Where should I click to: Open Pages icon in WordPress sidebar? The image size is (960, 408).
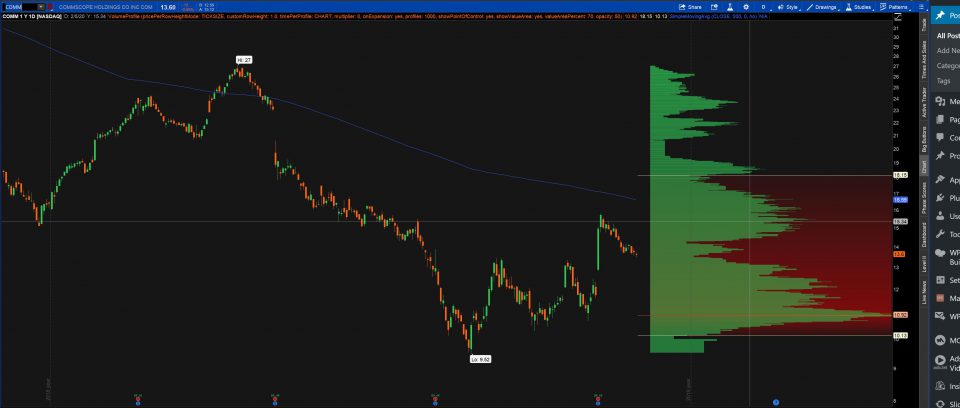(939, 119)
